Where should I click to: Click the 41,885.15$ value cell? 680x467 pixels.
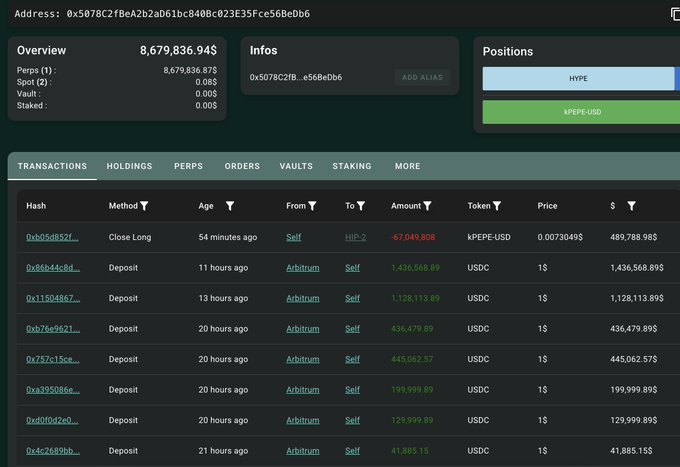631,451
